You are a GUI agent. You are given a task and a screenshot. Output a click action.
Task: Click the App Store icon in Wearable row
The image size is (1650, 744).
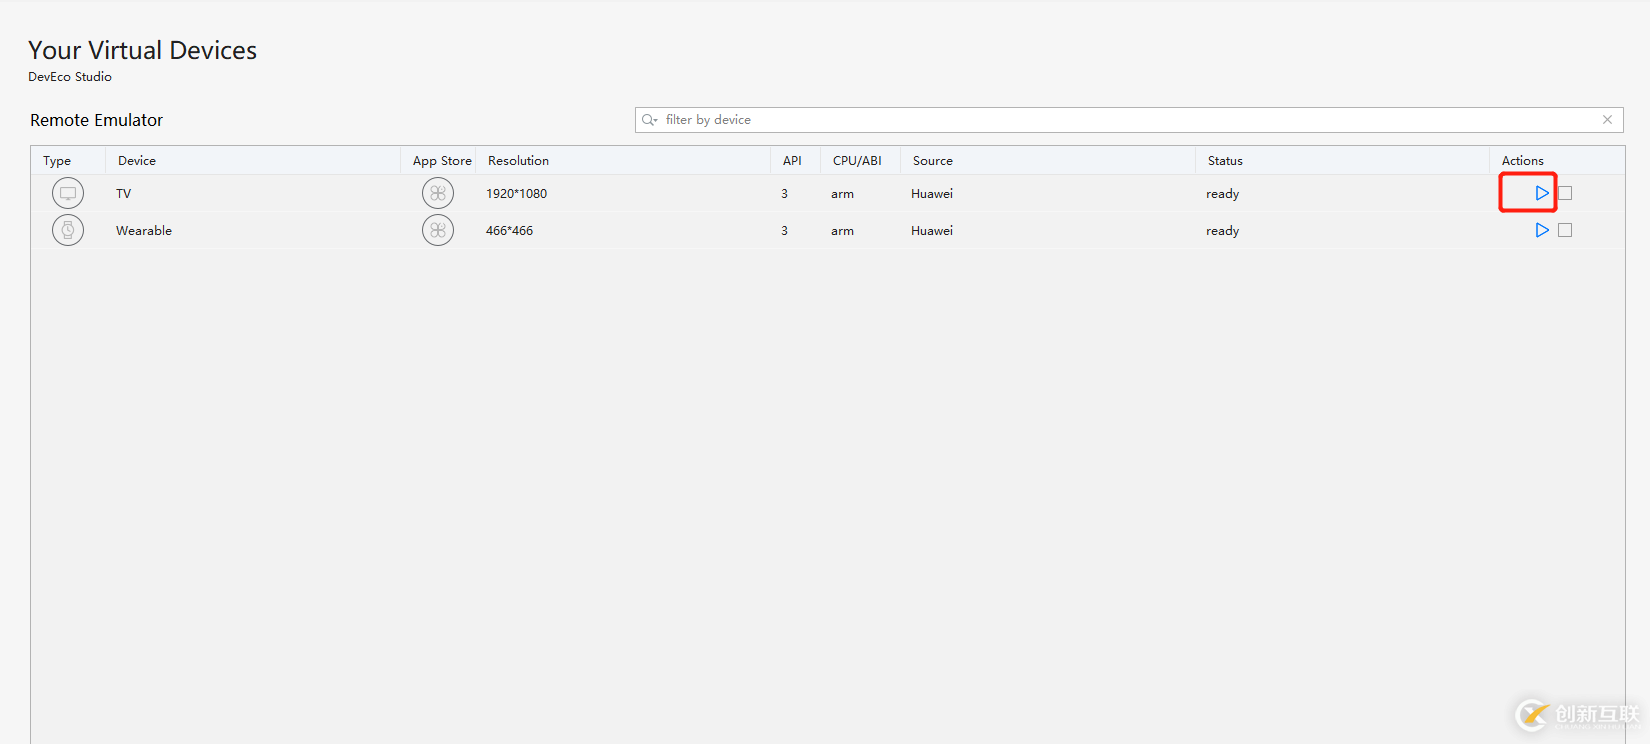coord(438,230)
